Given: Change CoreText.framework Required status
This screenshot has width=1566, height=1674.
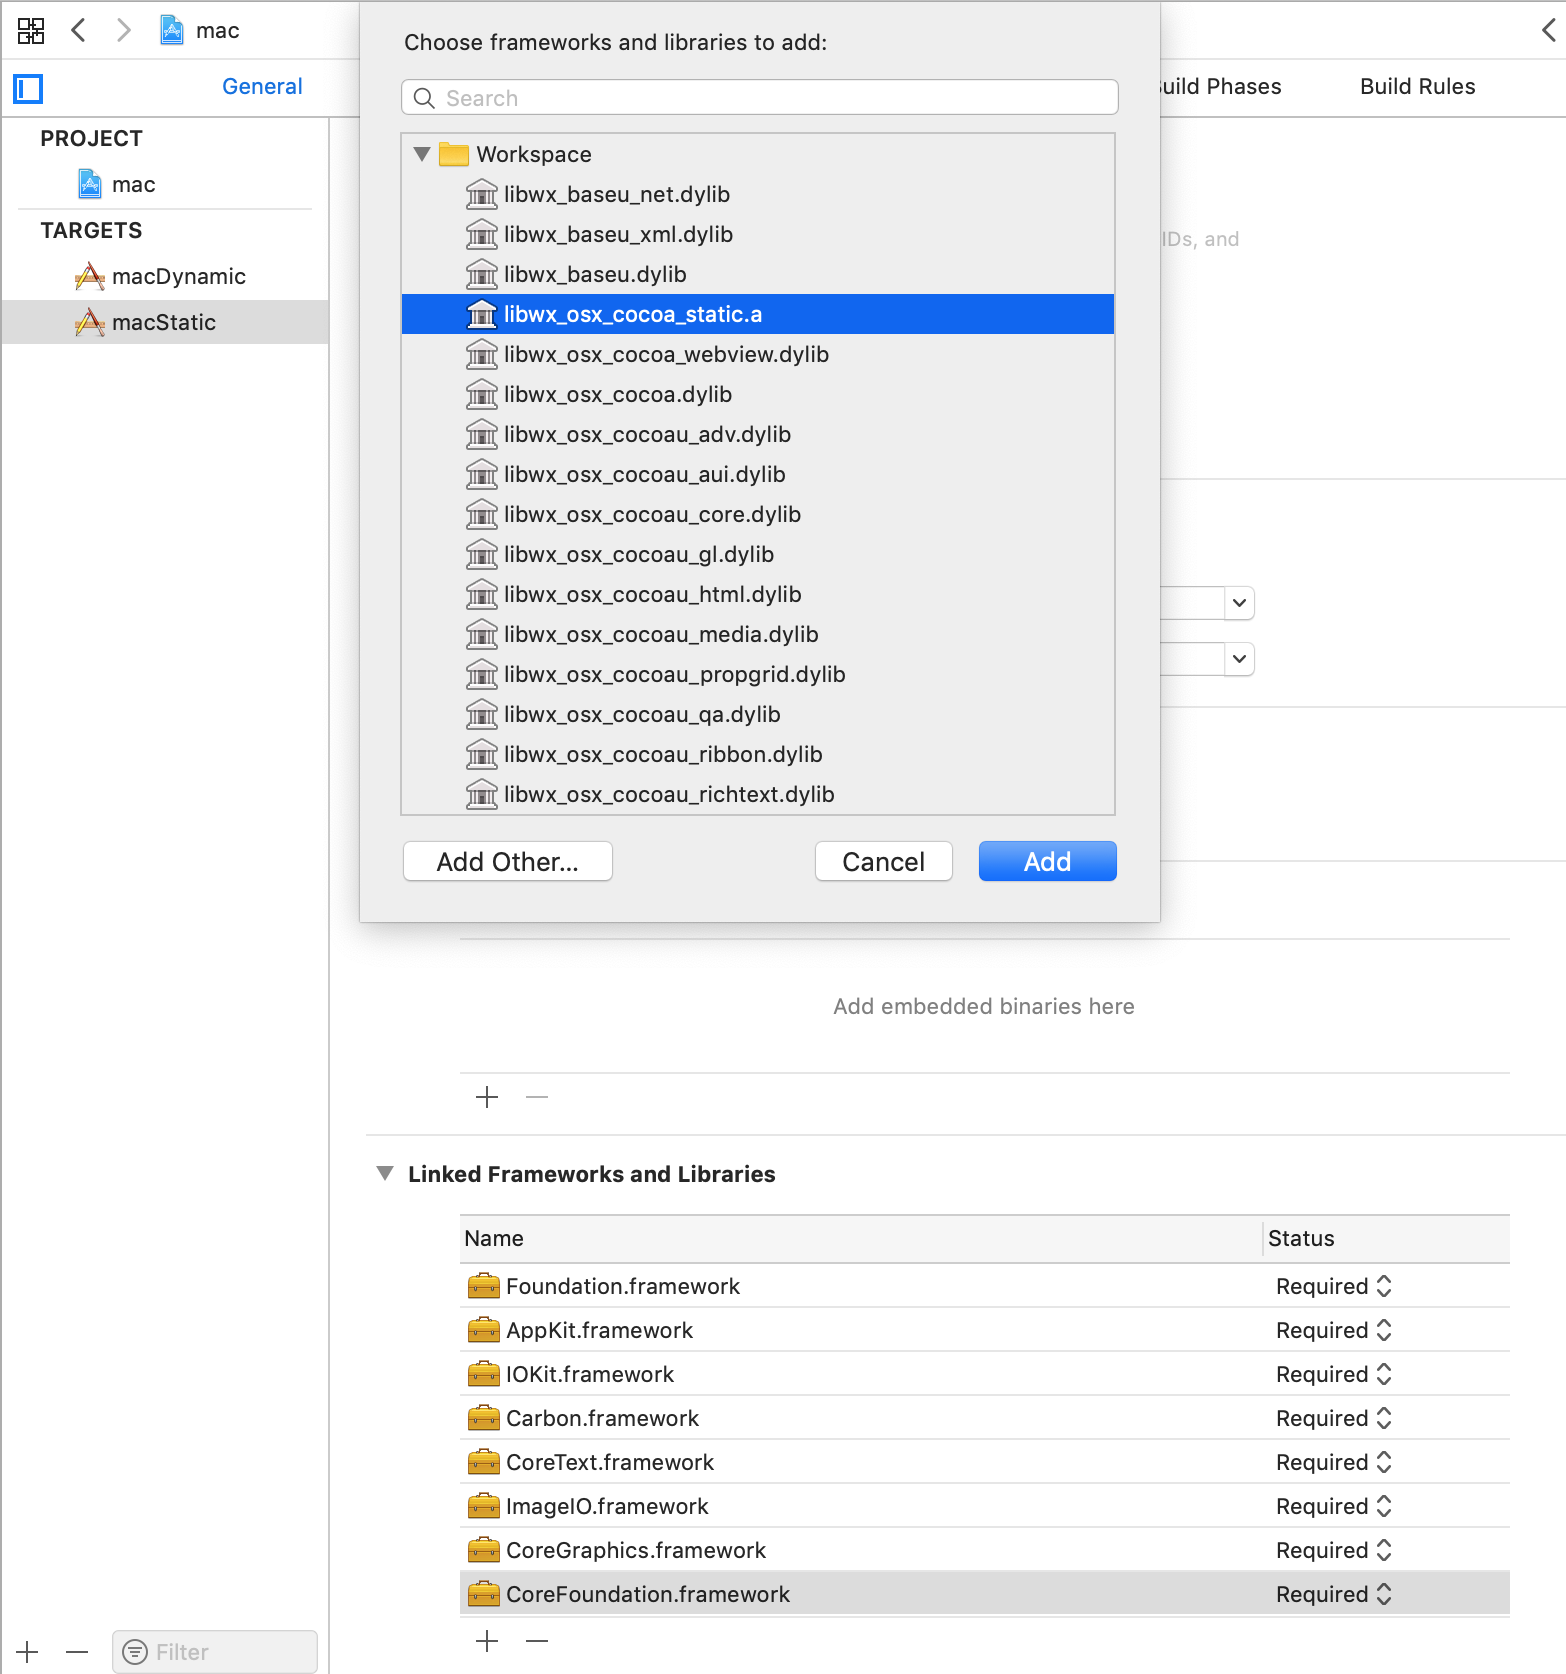Looking at the screenshot, I should tap(1334, 1462).
